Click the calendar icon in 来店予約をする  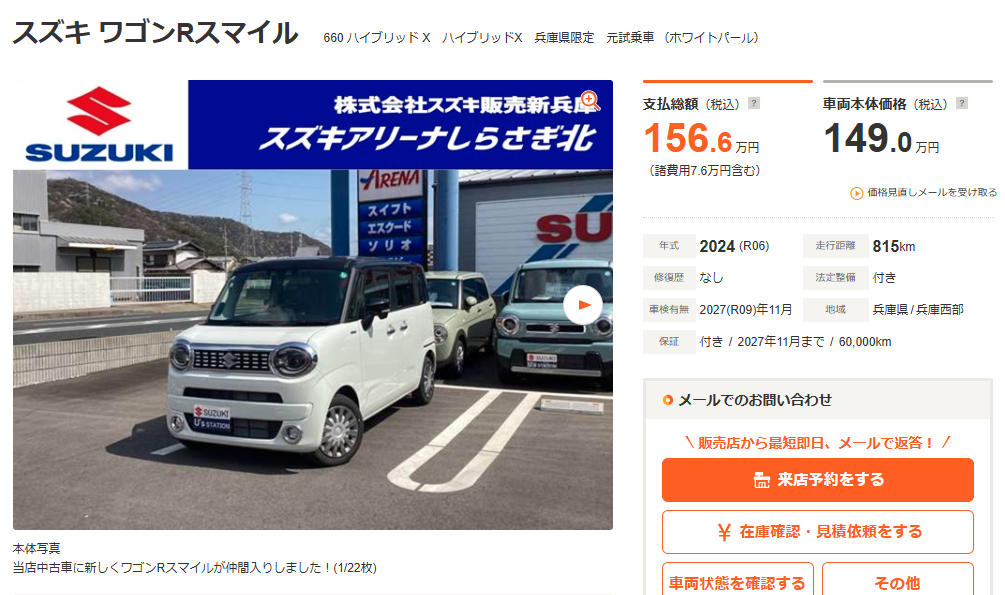coord(761,480)
